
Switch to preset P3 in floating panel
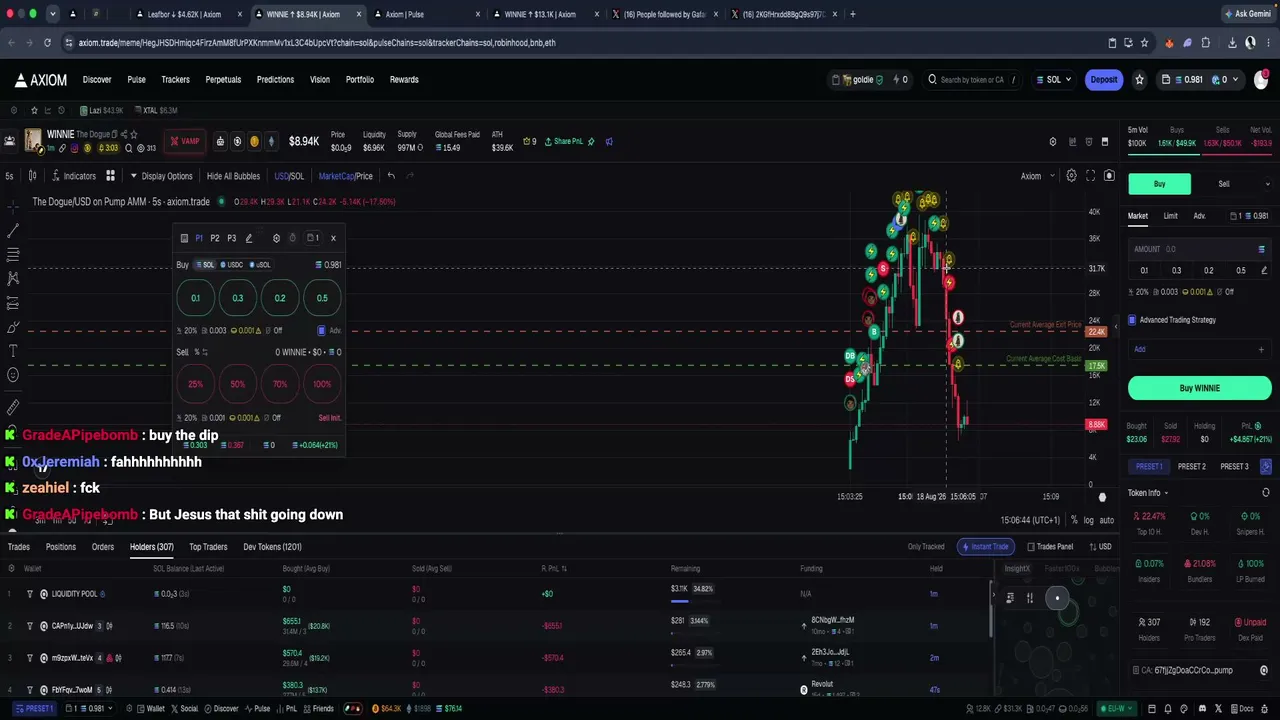[231, 238]
